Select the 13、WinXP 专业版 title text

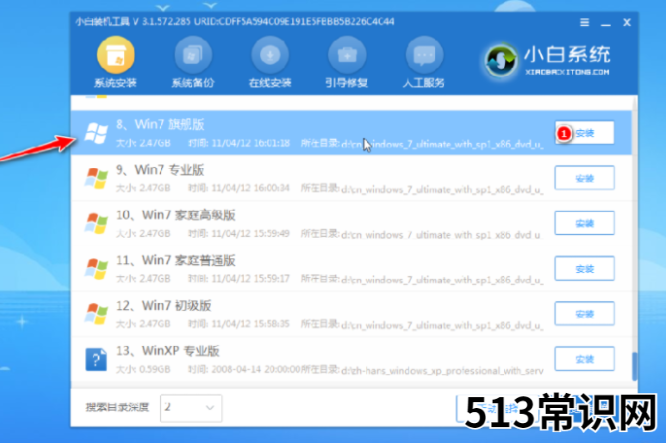[168, 351]
